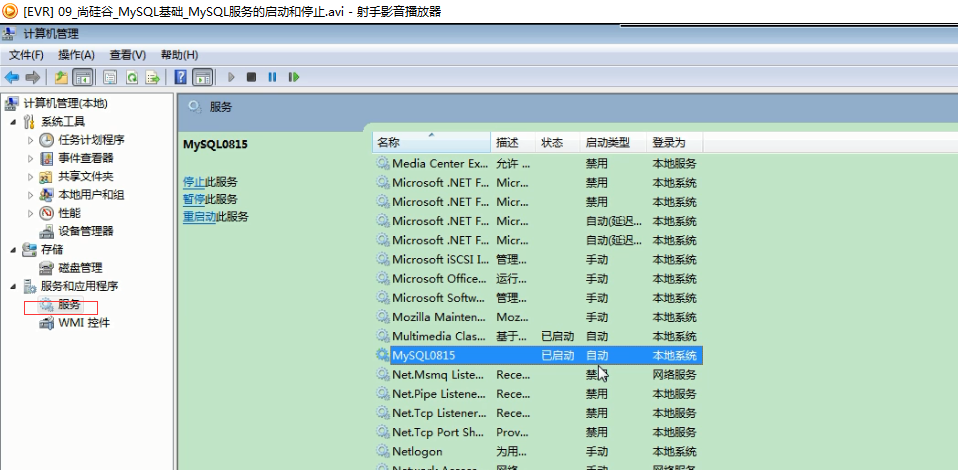Select 服务 in the tree

coord(69,304)
